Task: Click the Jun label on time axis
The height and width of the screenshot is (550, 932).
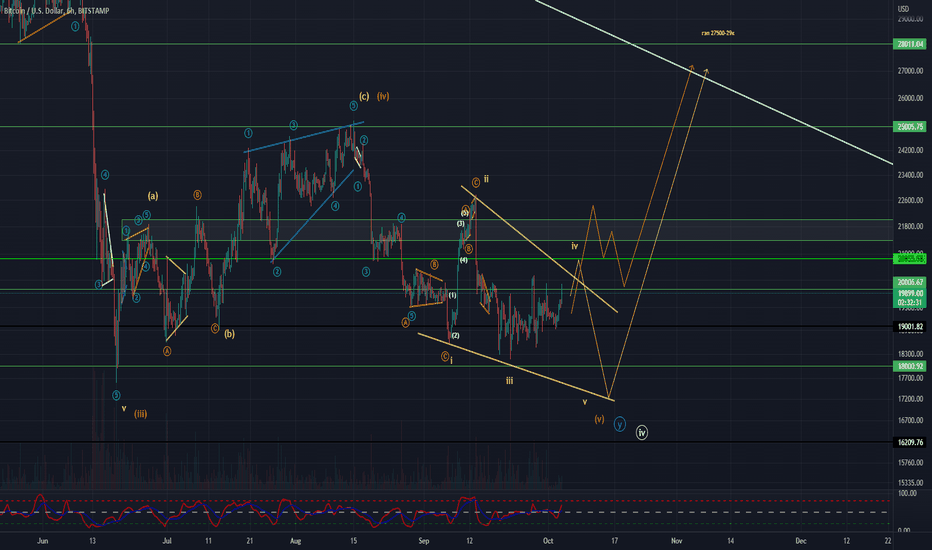Action: tap(42, 541)
